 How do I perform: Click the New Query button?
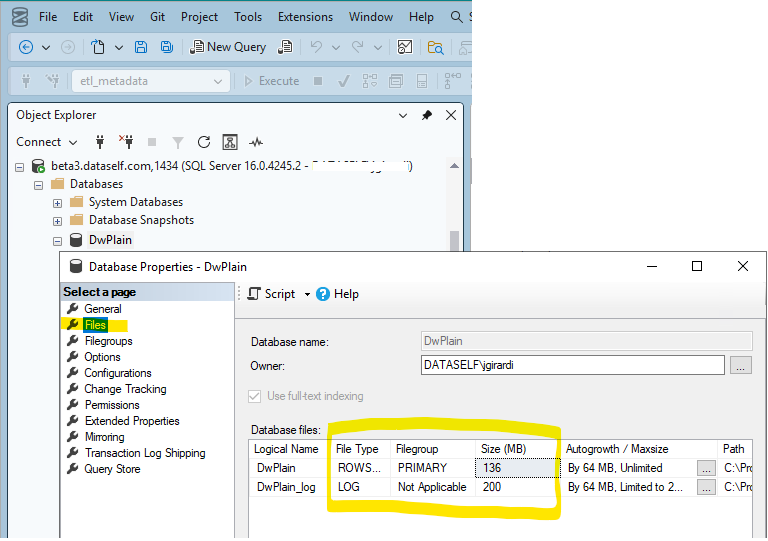228,47
